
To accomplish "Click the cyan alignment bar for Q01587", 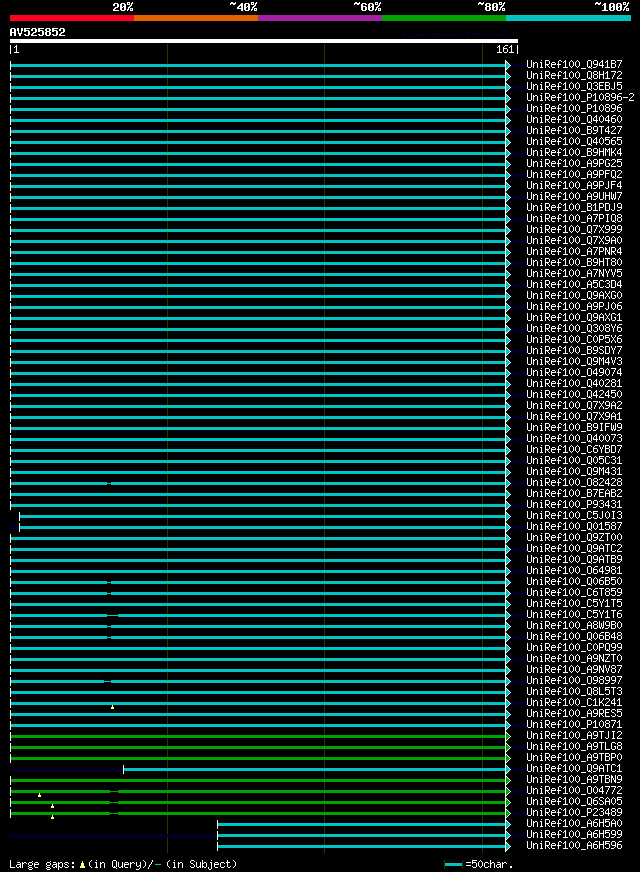I will (262, 527).
